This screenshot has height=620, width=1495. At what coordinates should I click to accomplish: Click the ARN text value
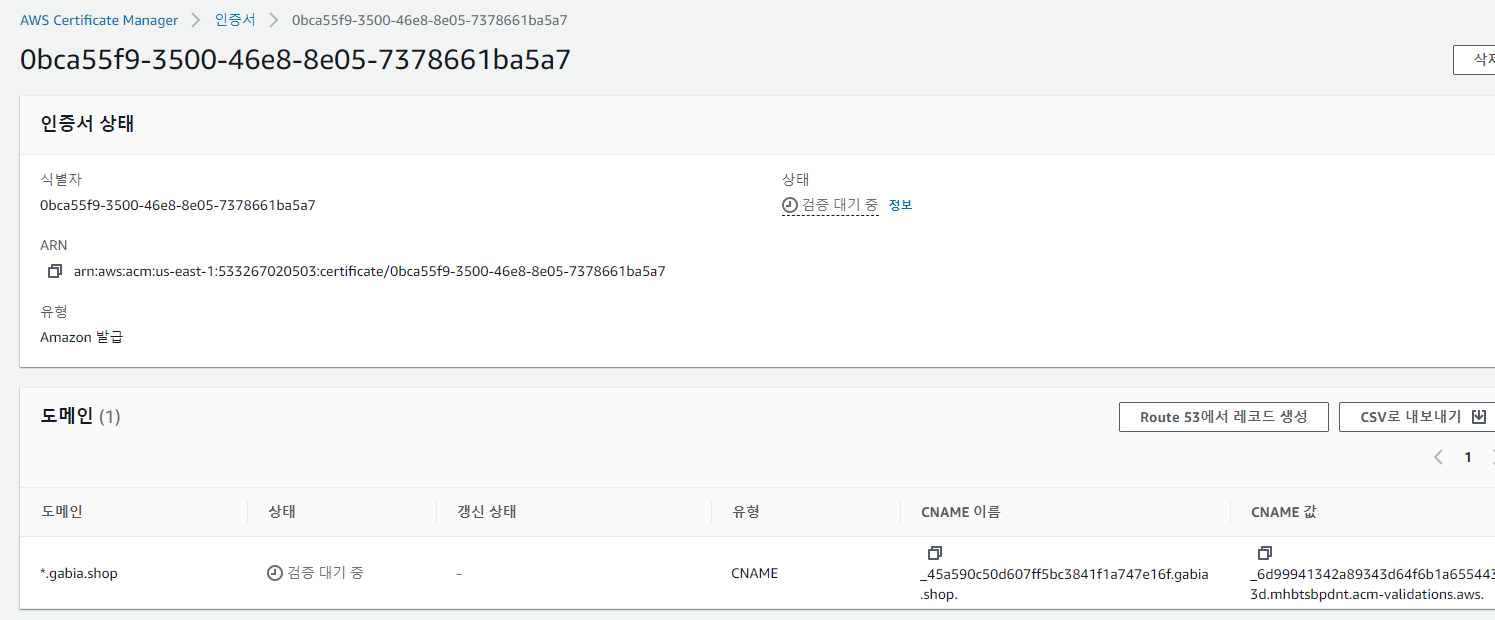coord(370,271)
